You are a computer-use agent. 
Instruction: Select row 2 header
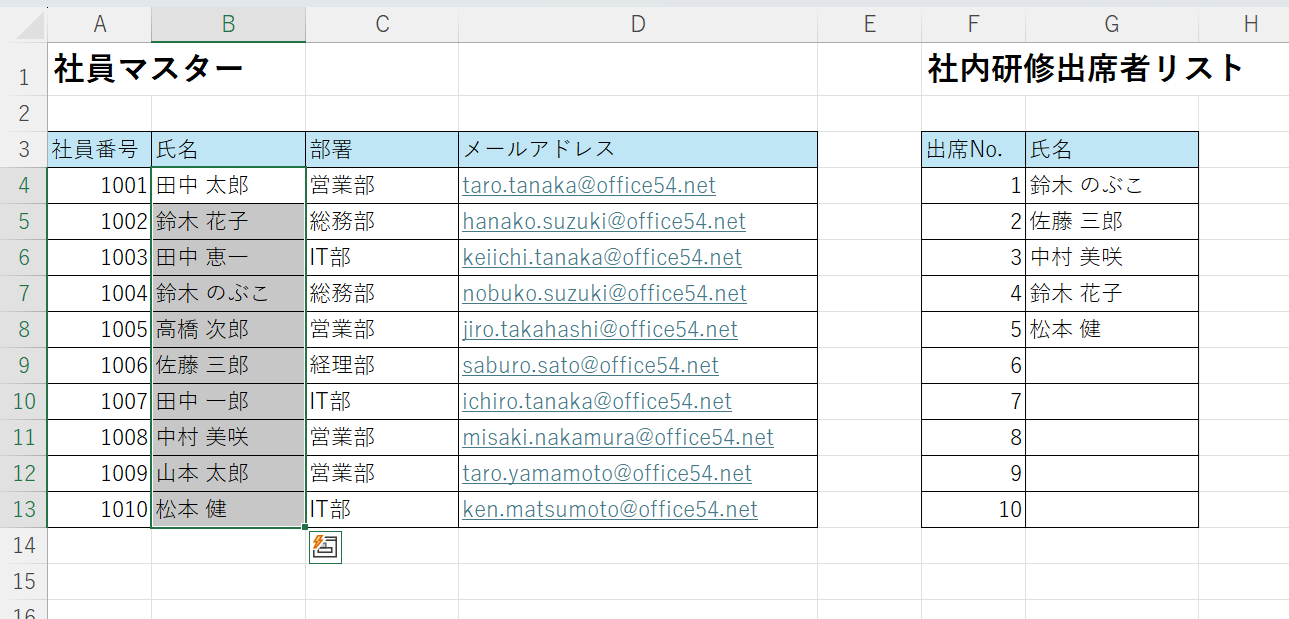point(23,113)
